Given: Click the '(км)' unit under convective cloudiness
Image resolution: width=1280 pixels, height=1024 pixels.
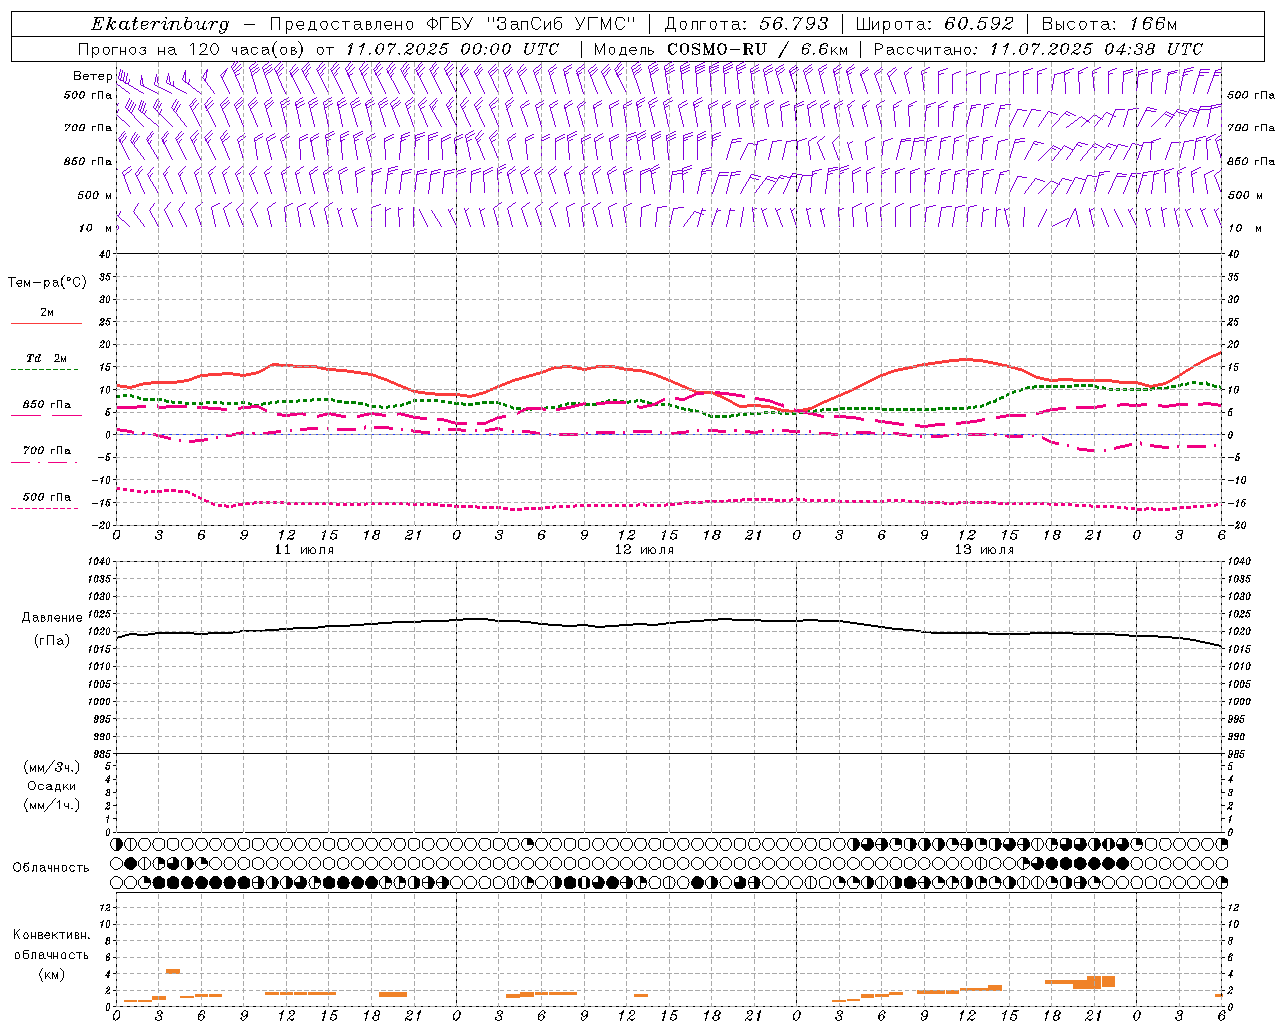Looking at the screenshot, I should point(51,974).
